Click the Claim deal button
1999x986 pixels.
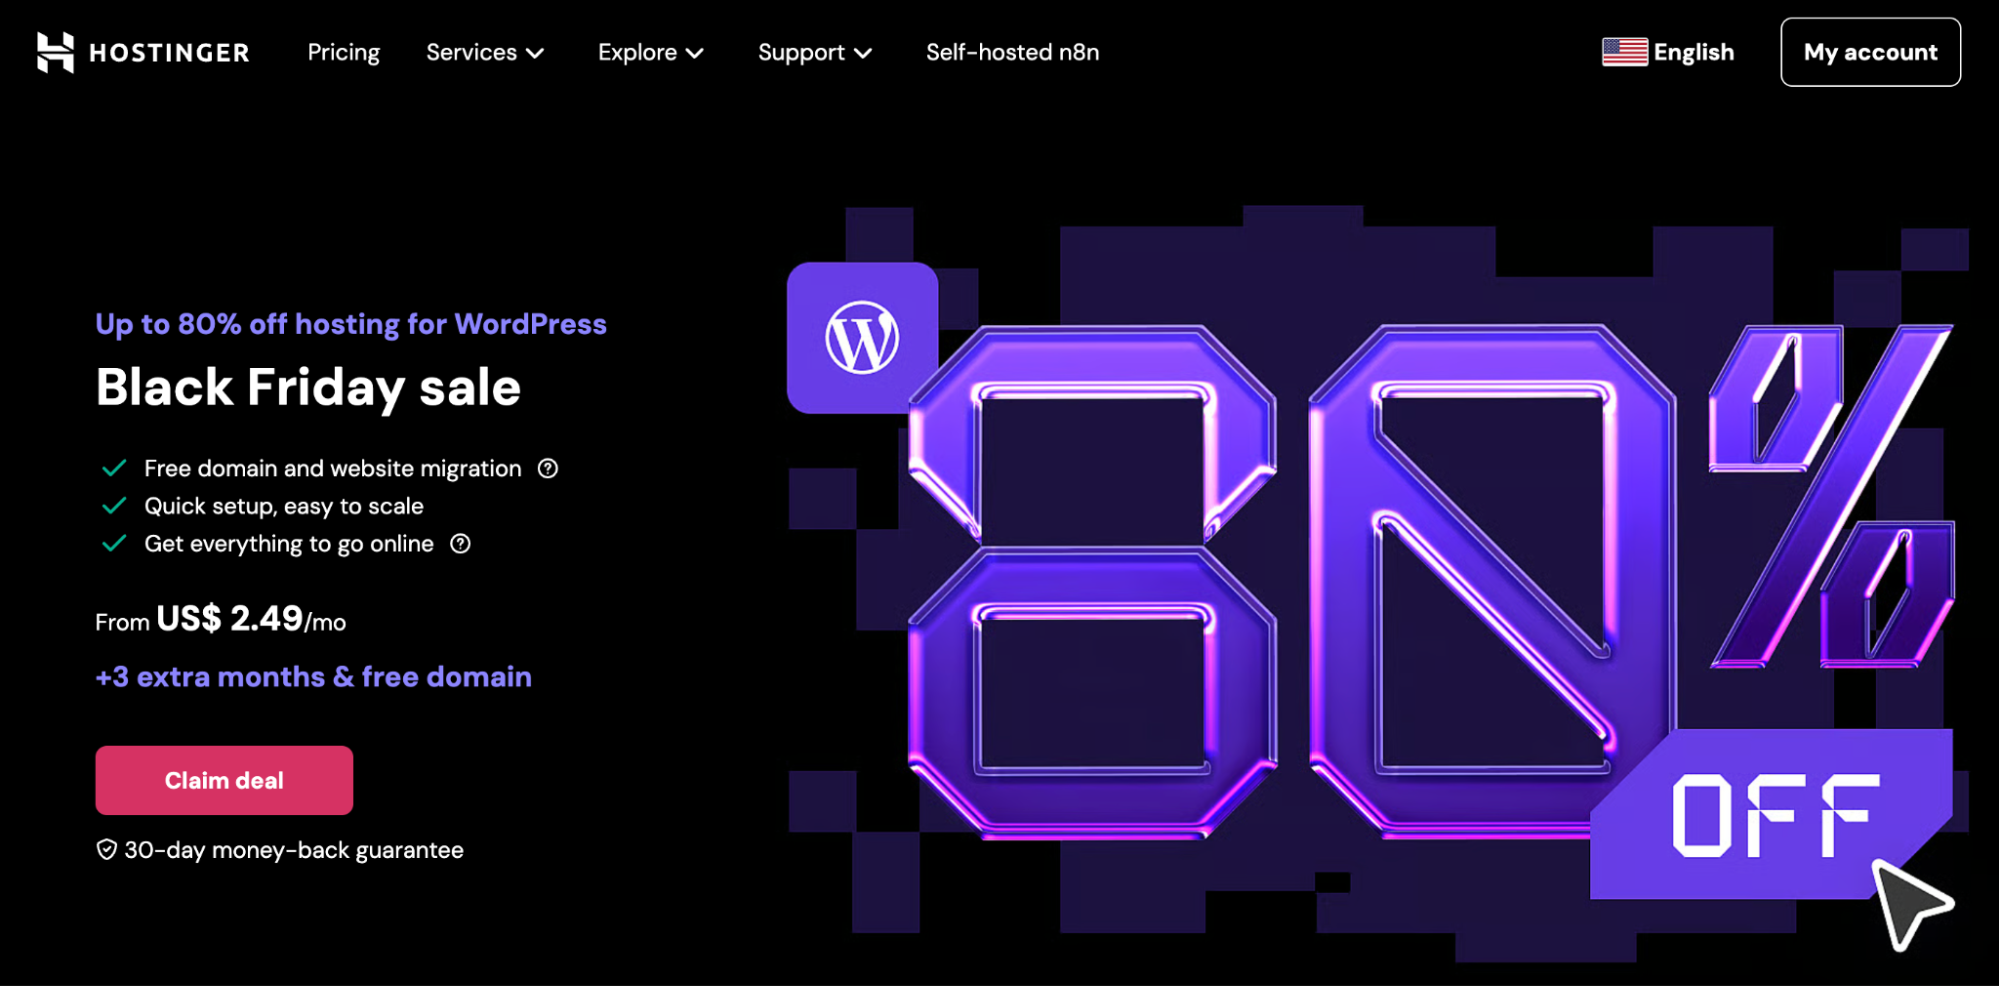(223, 780)
